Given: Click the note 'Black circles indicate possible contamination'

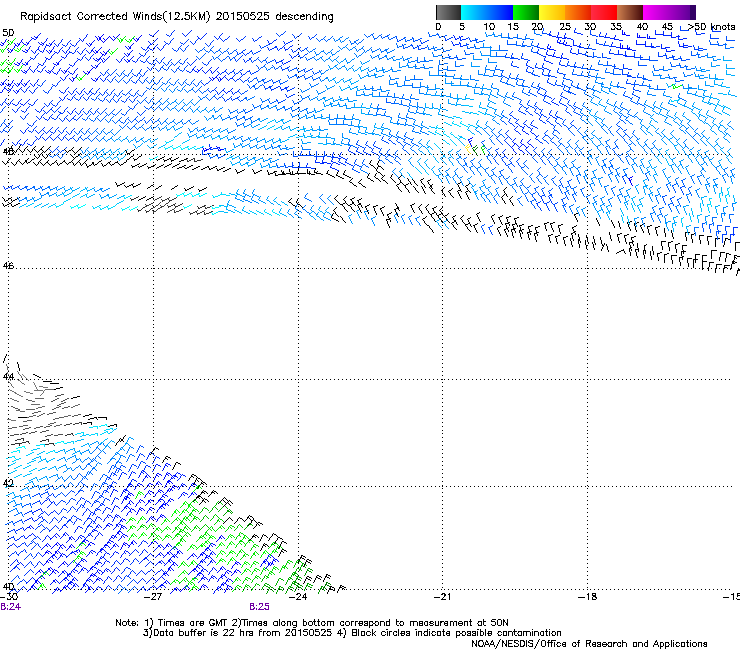Looking at the screenshot, I should [x=456, y=633].
